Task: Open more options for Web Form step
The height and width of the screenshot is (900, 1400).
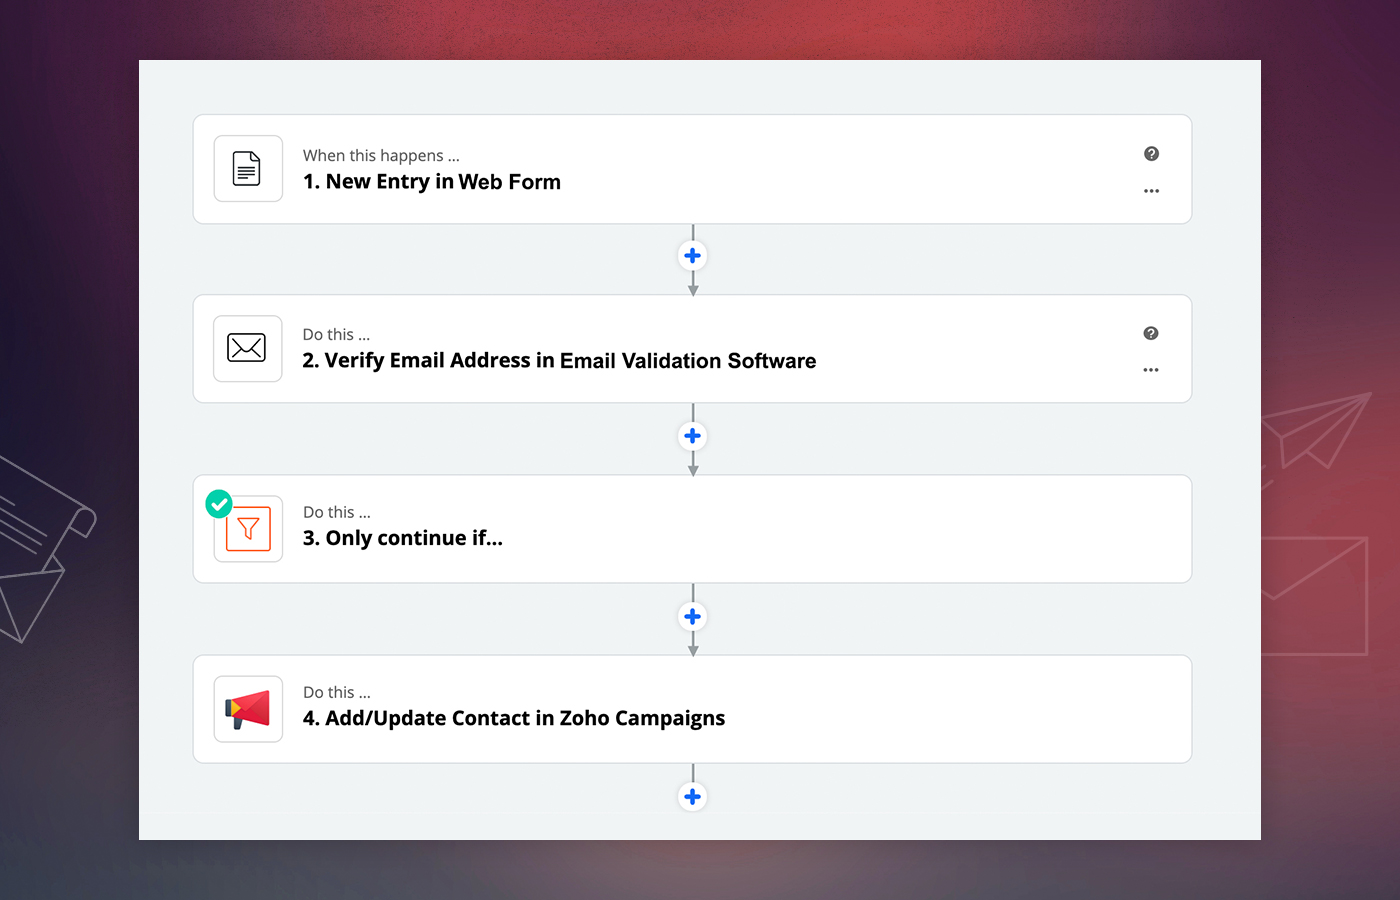Action: 1151,191
